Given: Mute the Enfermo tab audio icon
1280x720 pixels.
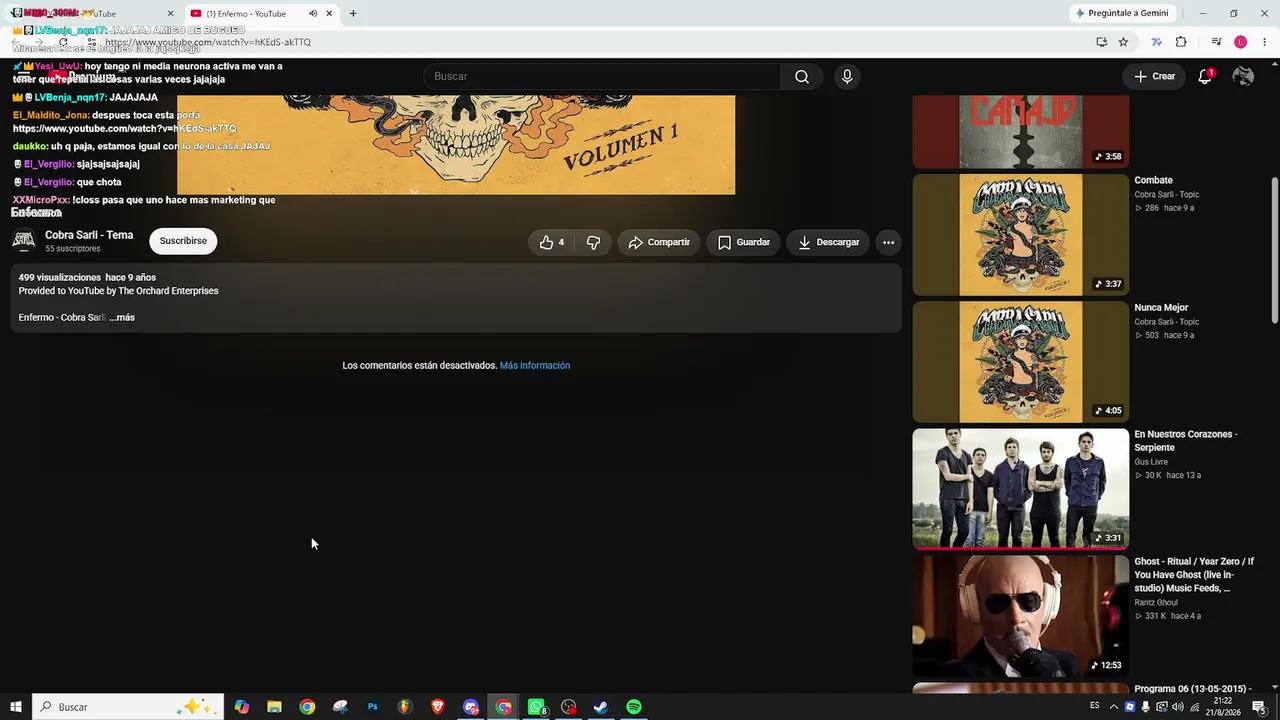Looking at the screenshot, I should [313, 14].
